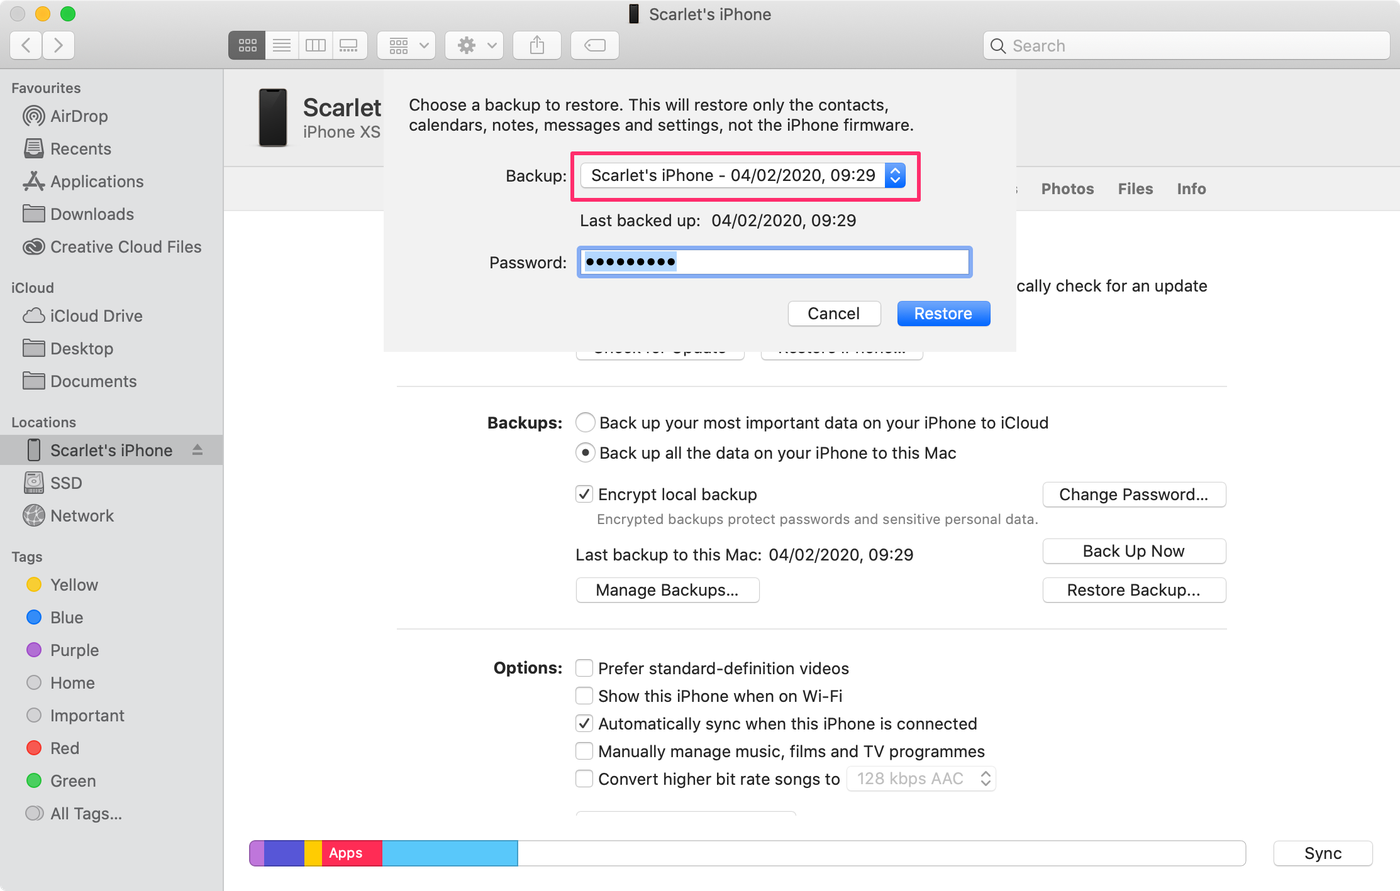Go back with the toolbar arrow
The image size is (1400, 891).
click(26, 45)
